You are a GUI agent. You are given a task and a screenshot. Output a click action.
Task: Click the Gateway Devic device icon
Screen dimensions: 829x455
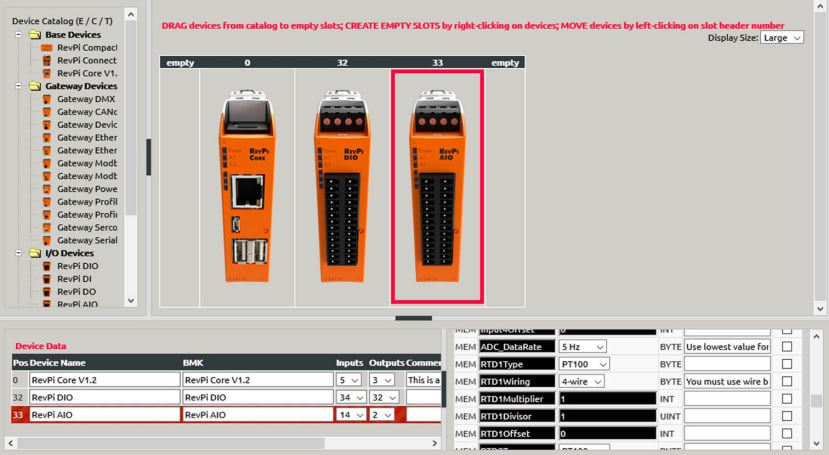click(47, 125)
